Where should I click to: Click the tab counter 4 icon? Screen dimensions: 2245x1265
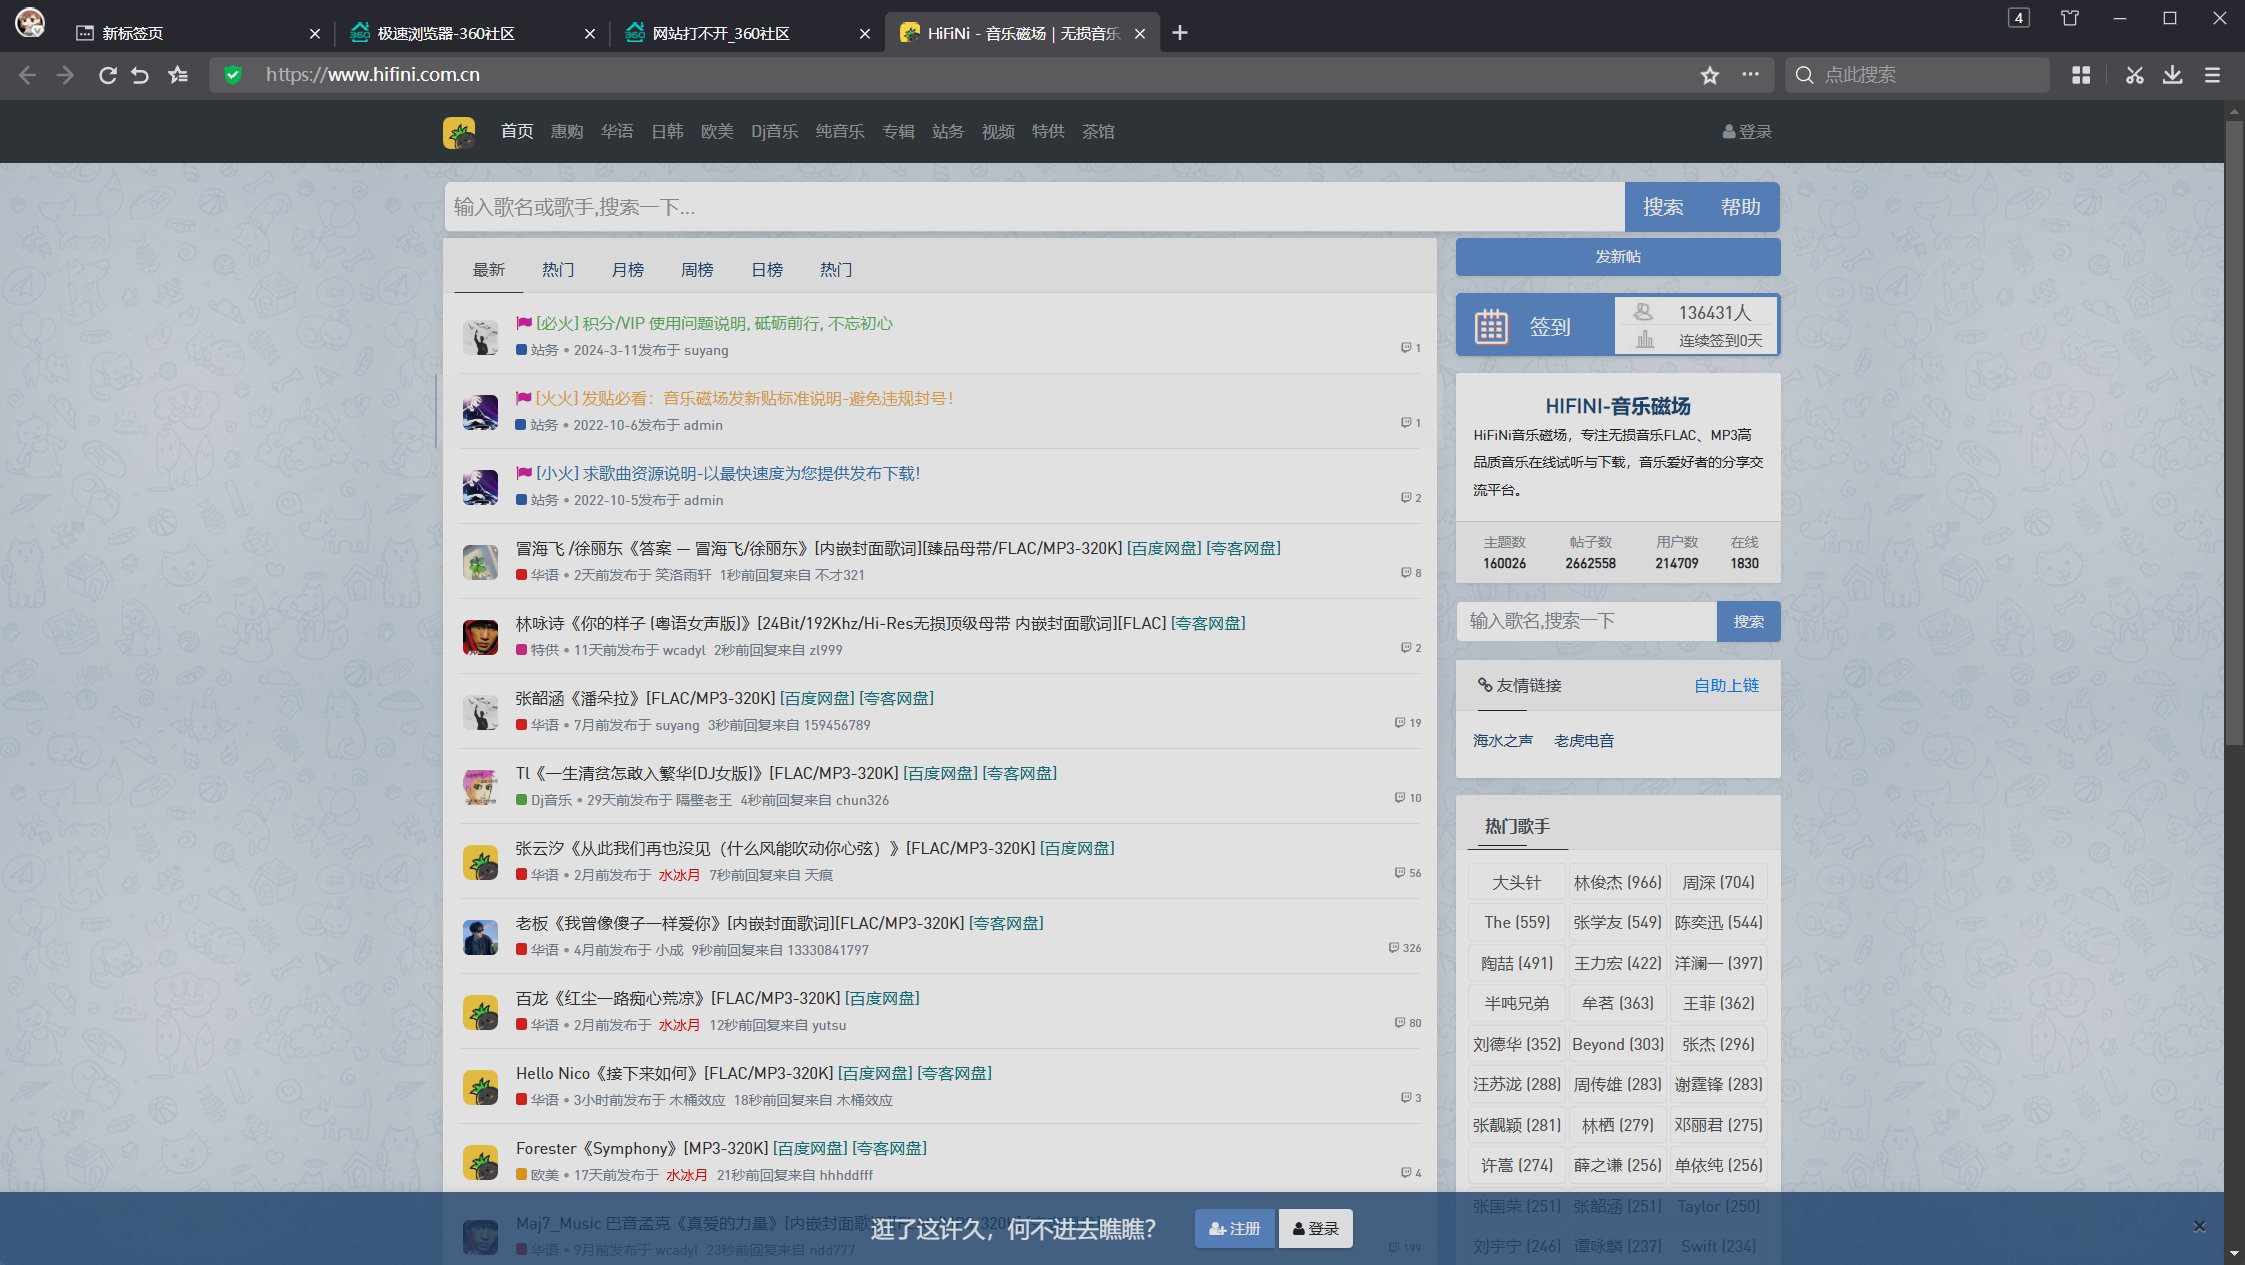[x=2019, y=18]
